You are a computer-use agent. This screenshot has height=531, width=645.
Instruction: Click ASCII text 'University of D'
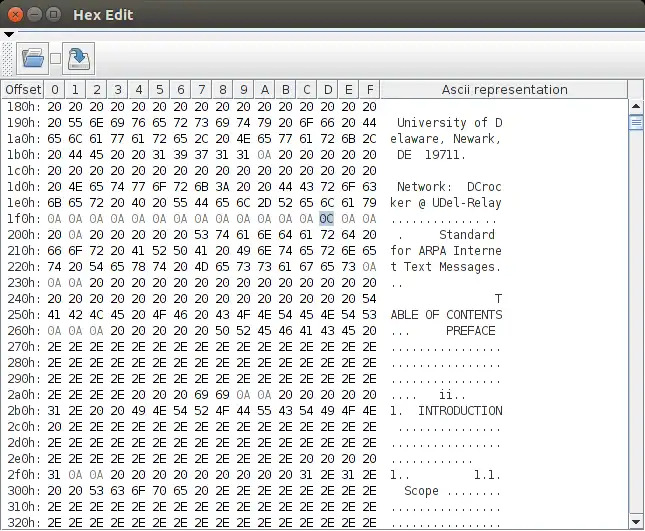tap(450, 123)
